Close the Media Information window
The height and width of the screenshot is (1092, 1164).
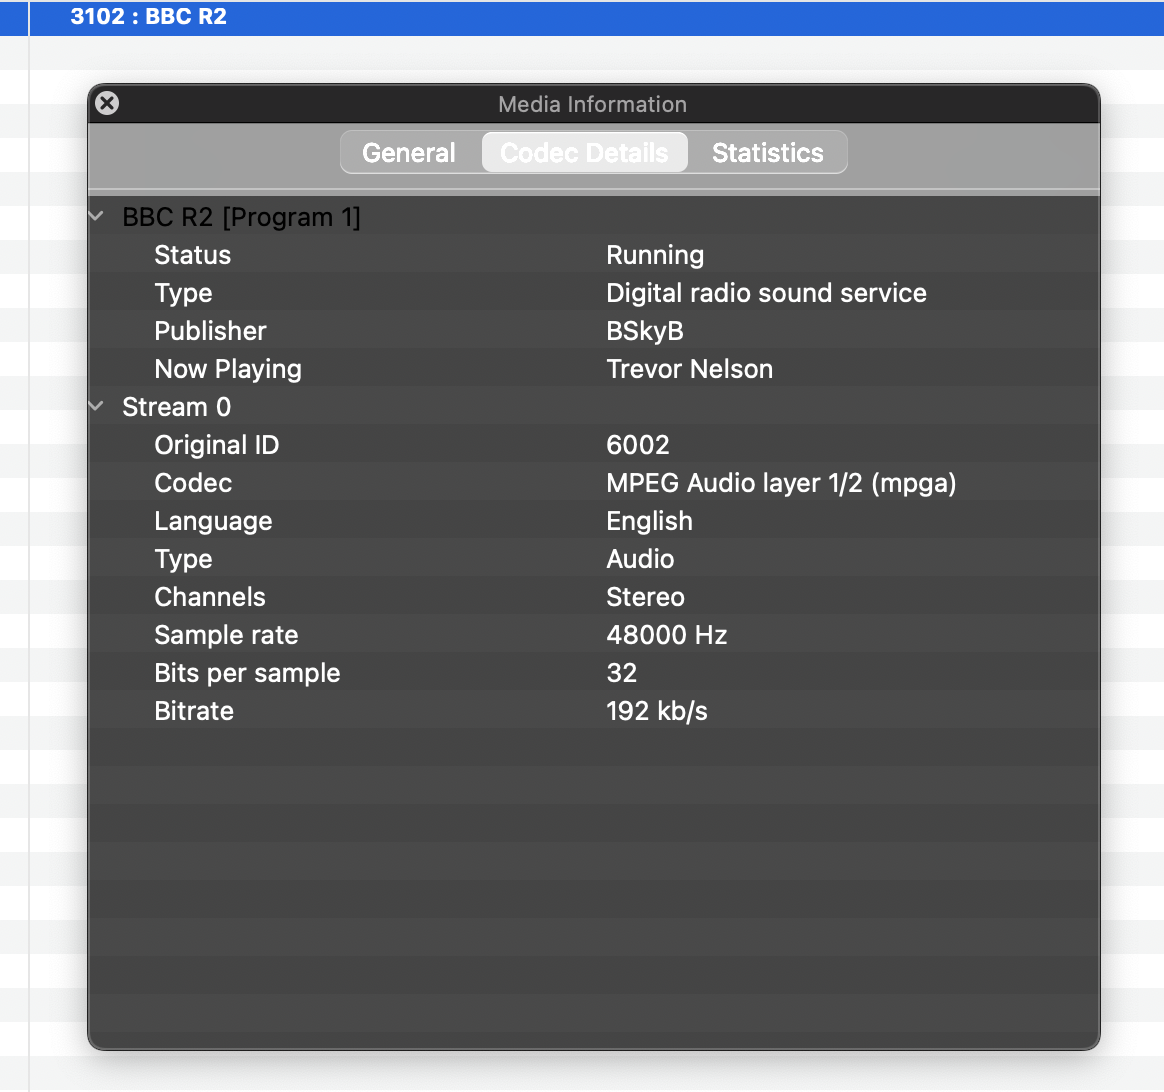click(x=107, y=103)
